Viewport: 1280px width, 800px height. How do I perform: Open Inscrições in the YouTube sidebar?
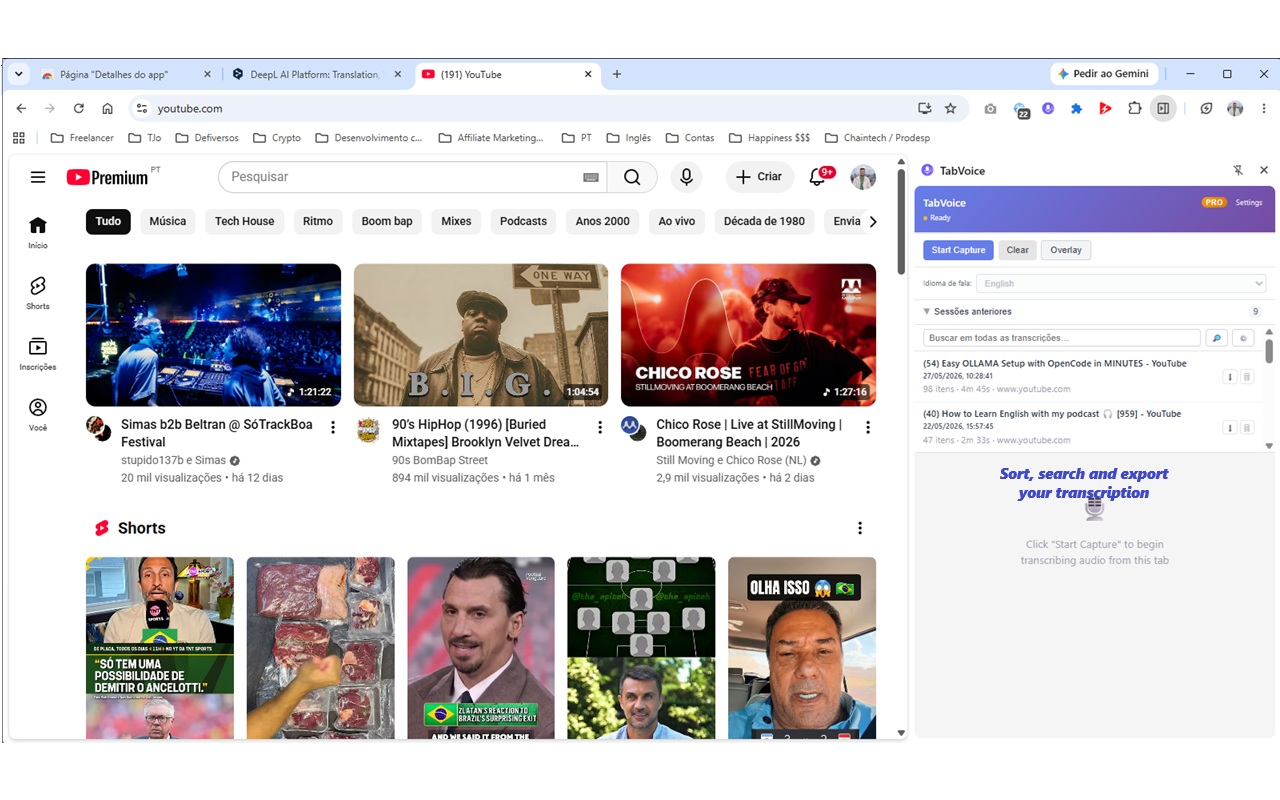click(x=38, y=354)
